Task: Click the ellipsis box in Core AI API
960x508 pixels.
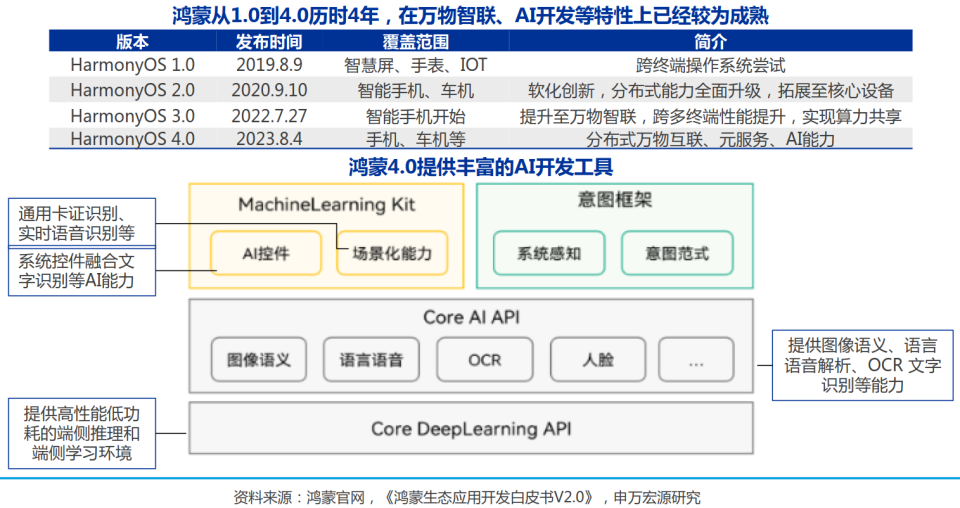Action: [x=696, y=359]
